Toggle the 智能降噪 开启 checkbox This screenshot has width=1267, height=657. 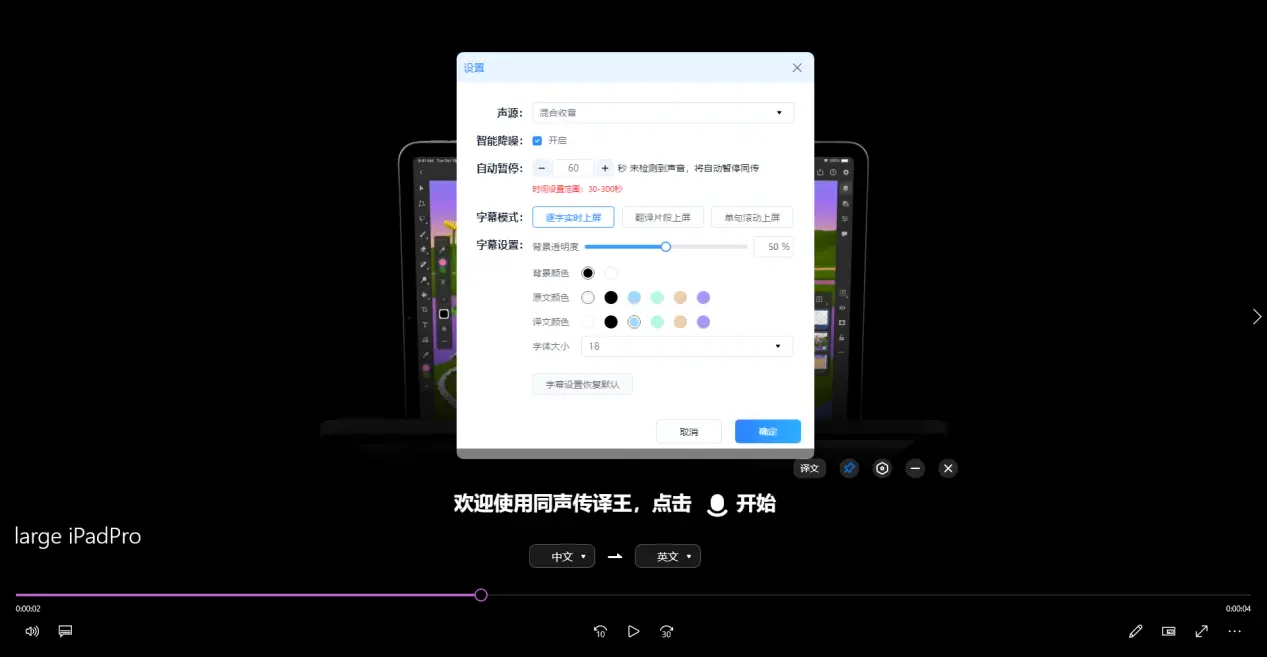point(537,140)
